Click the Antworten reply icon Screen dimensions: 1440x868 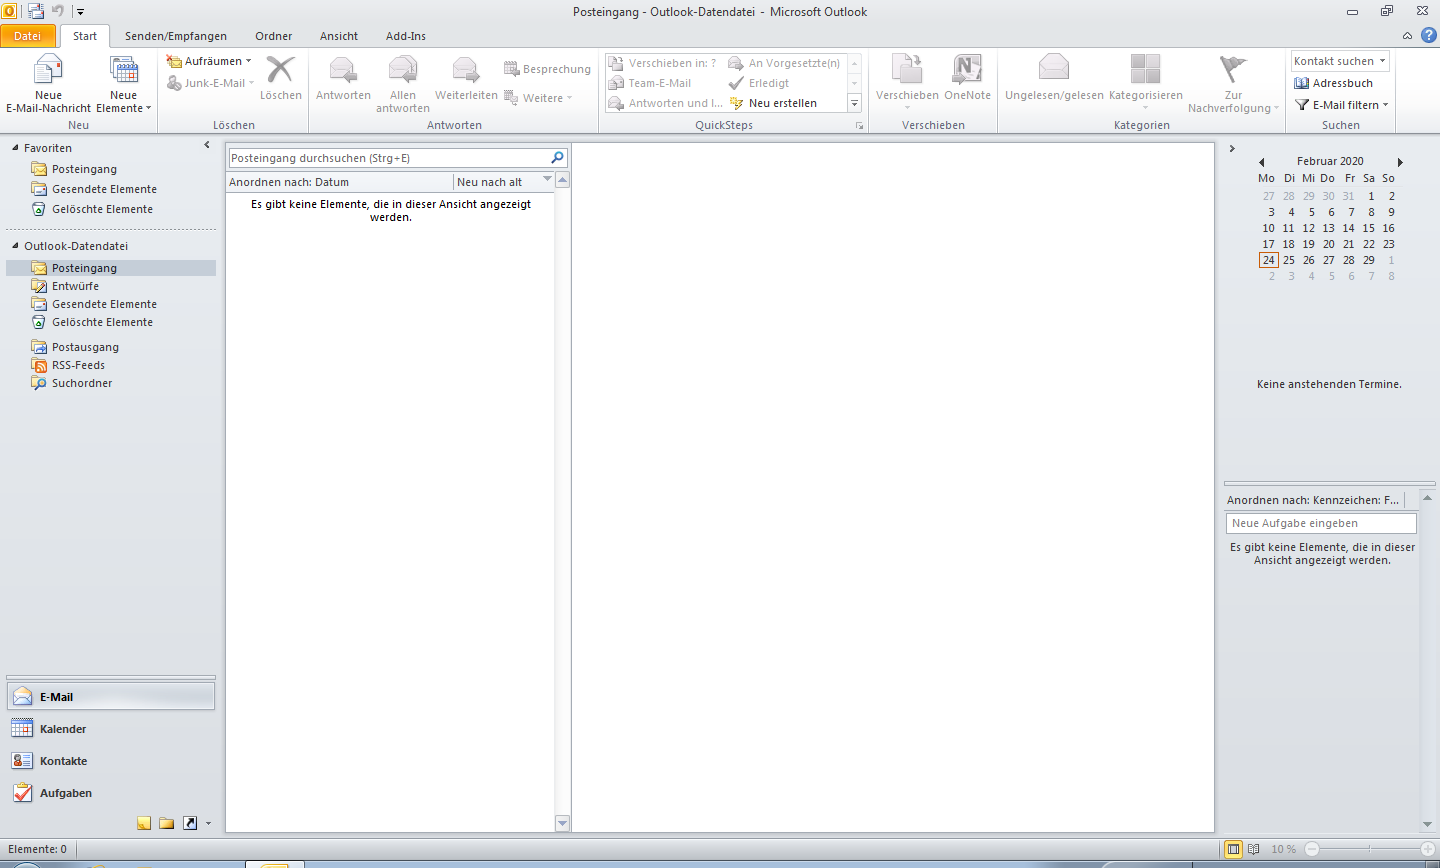tap(343, 77)
